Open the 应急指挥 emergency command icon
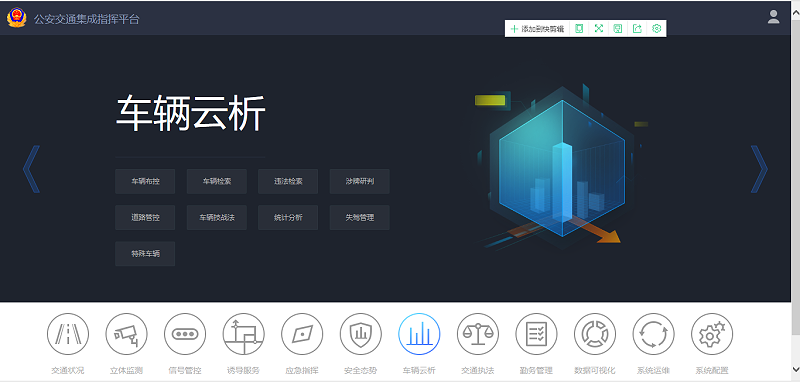The height and width of the screenshot is (382, 800). pos(302,334)
